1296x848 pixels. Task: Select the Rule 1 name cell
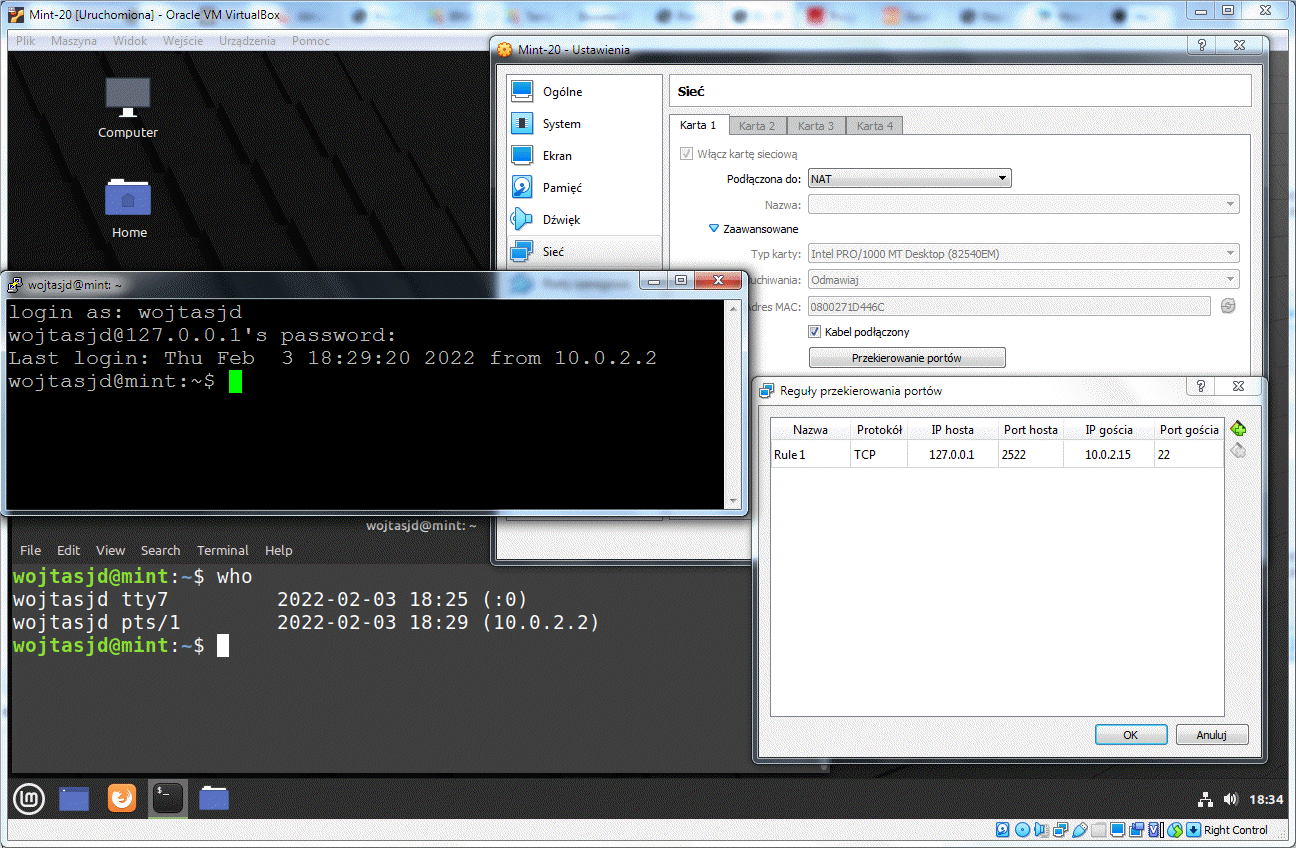click(810, 455)
